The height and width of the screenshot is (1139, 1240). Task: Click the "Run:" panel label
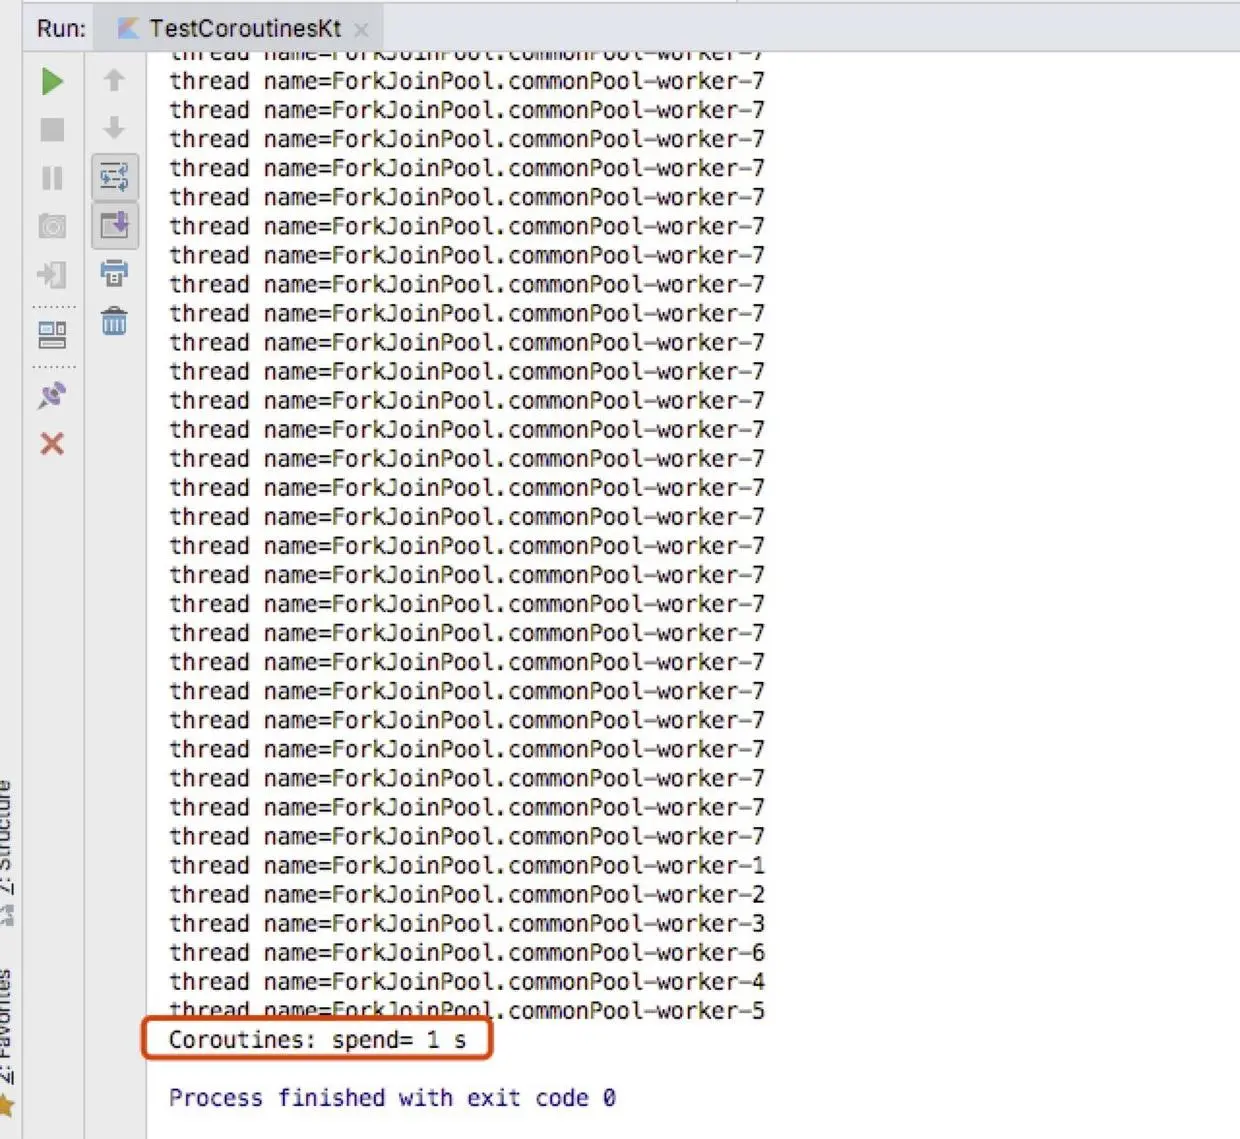click(x=61, y=28)
